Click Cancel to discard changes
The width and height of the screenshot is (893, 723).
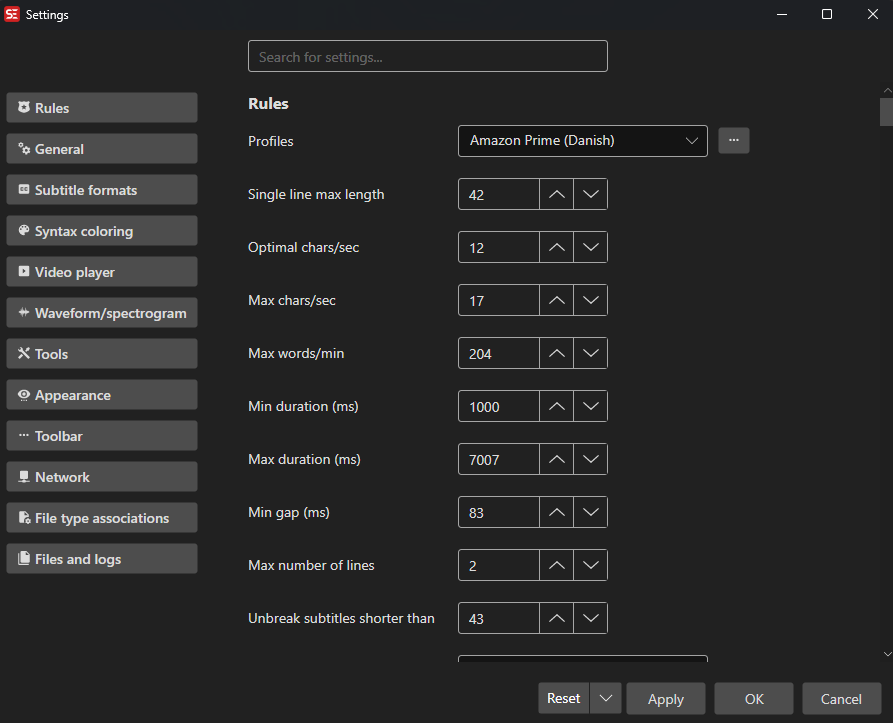pyautogui.click(x=841, y=699)
